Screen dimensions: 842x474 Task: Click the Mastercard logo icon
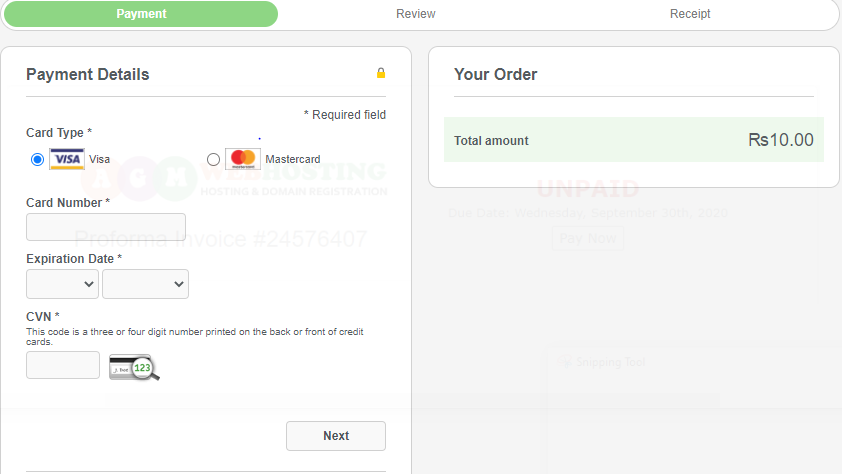click(x=243, y=159)
